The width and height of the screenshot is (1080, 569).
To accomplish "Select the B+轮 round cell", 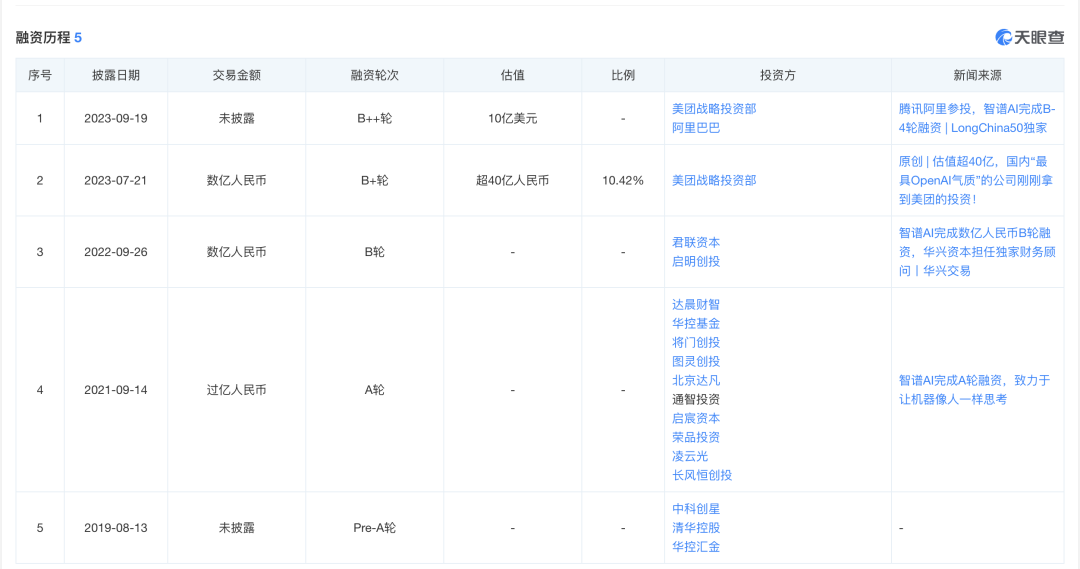I will pyautogui.click(x=374, y=180).
